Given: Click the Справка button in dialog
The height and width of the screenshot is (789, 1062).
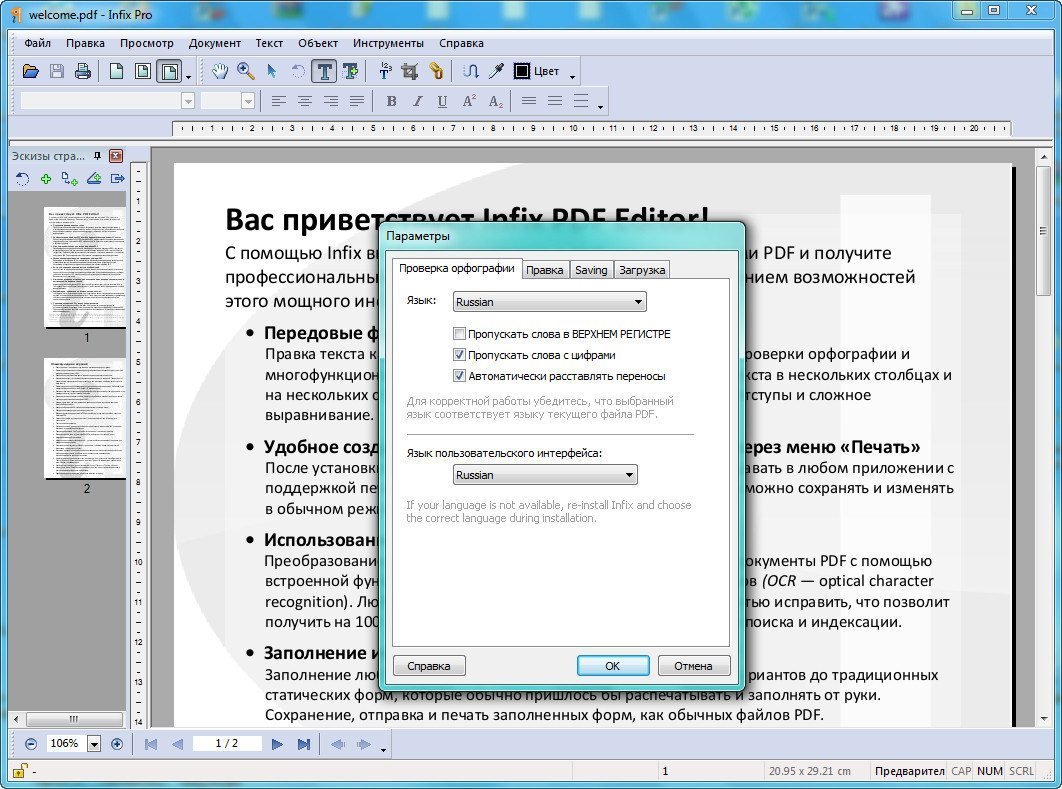Looking at the screenshot, I should [x=429, y=666].
